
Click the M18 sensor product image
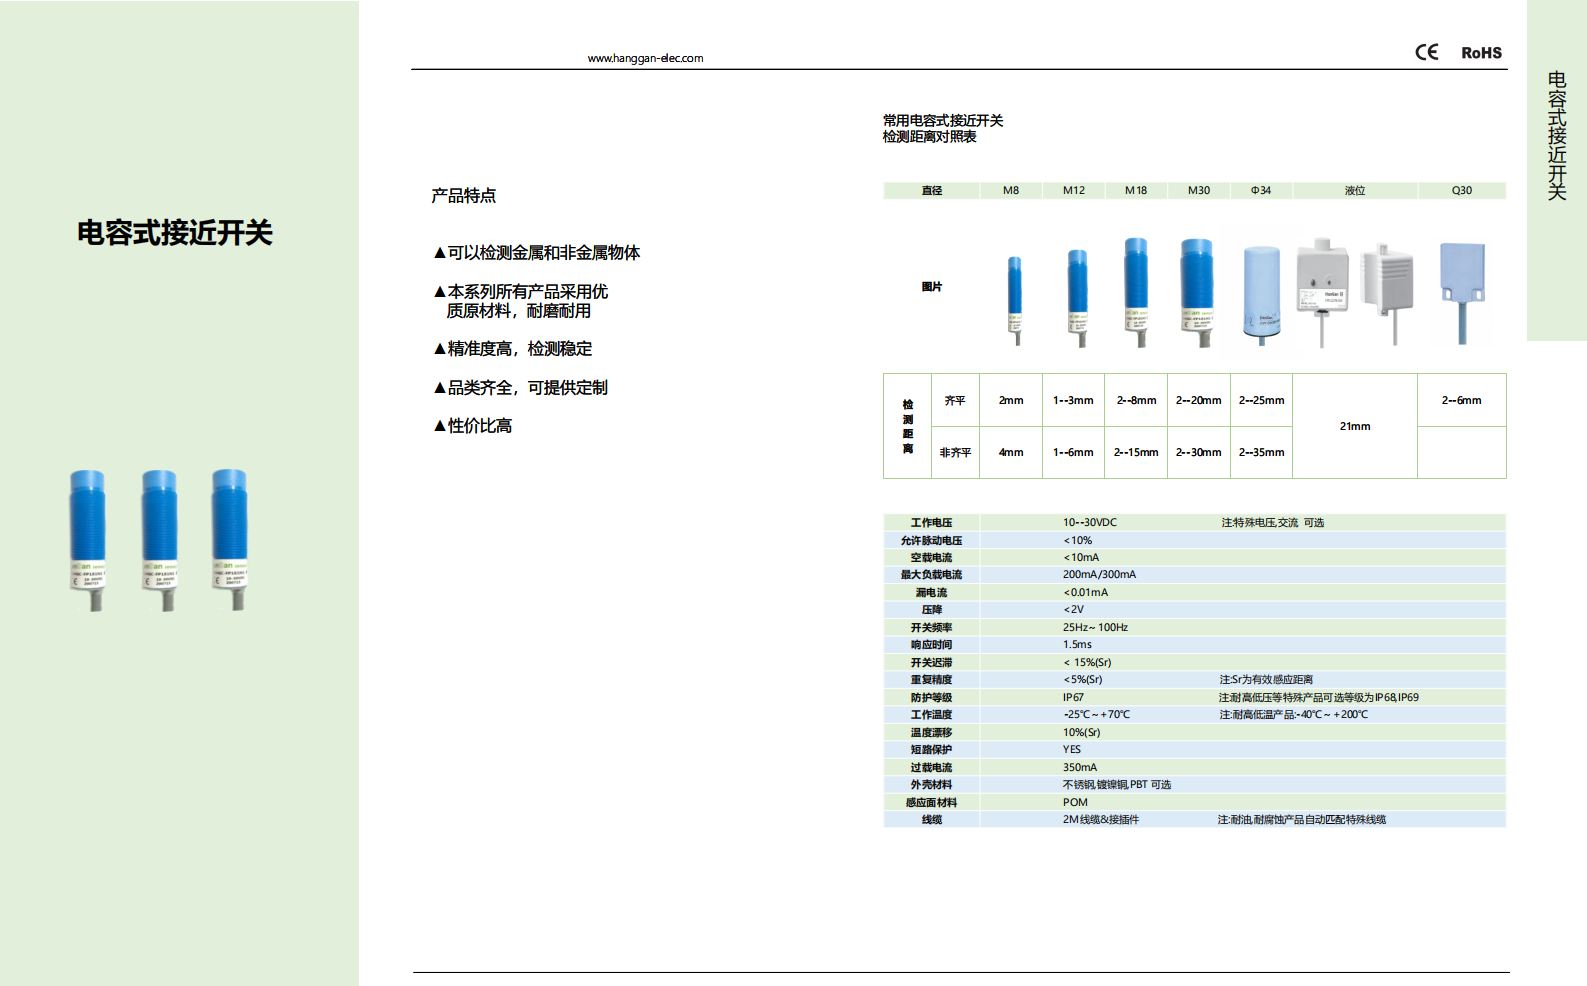pyautogui.click(x=1136, y=292)
